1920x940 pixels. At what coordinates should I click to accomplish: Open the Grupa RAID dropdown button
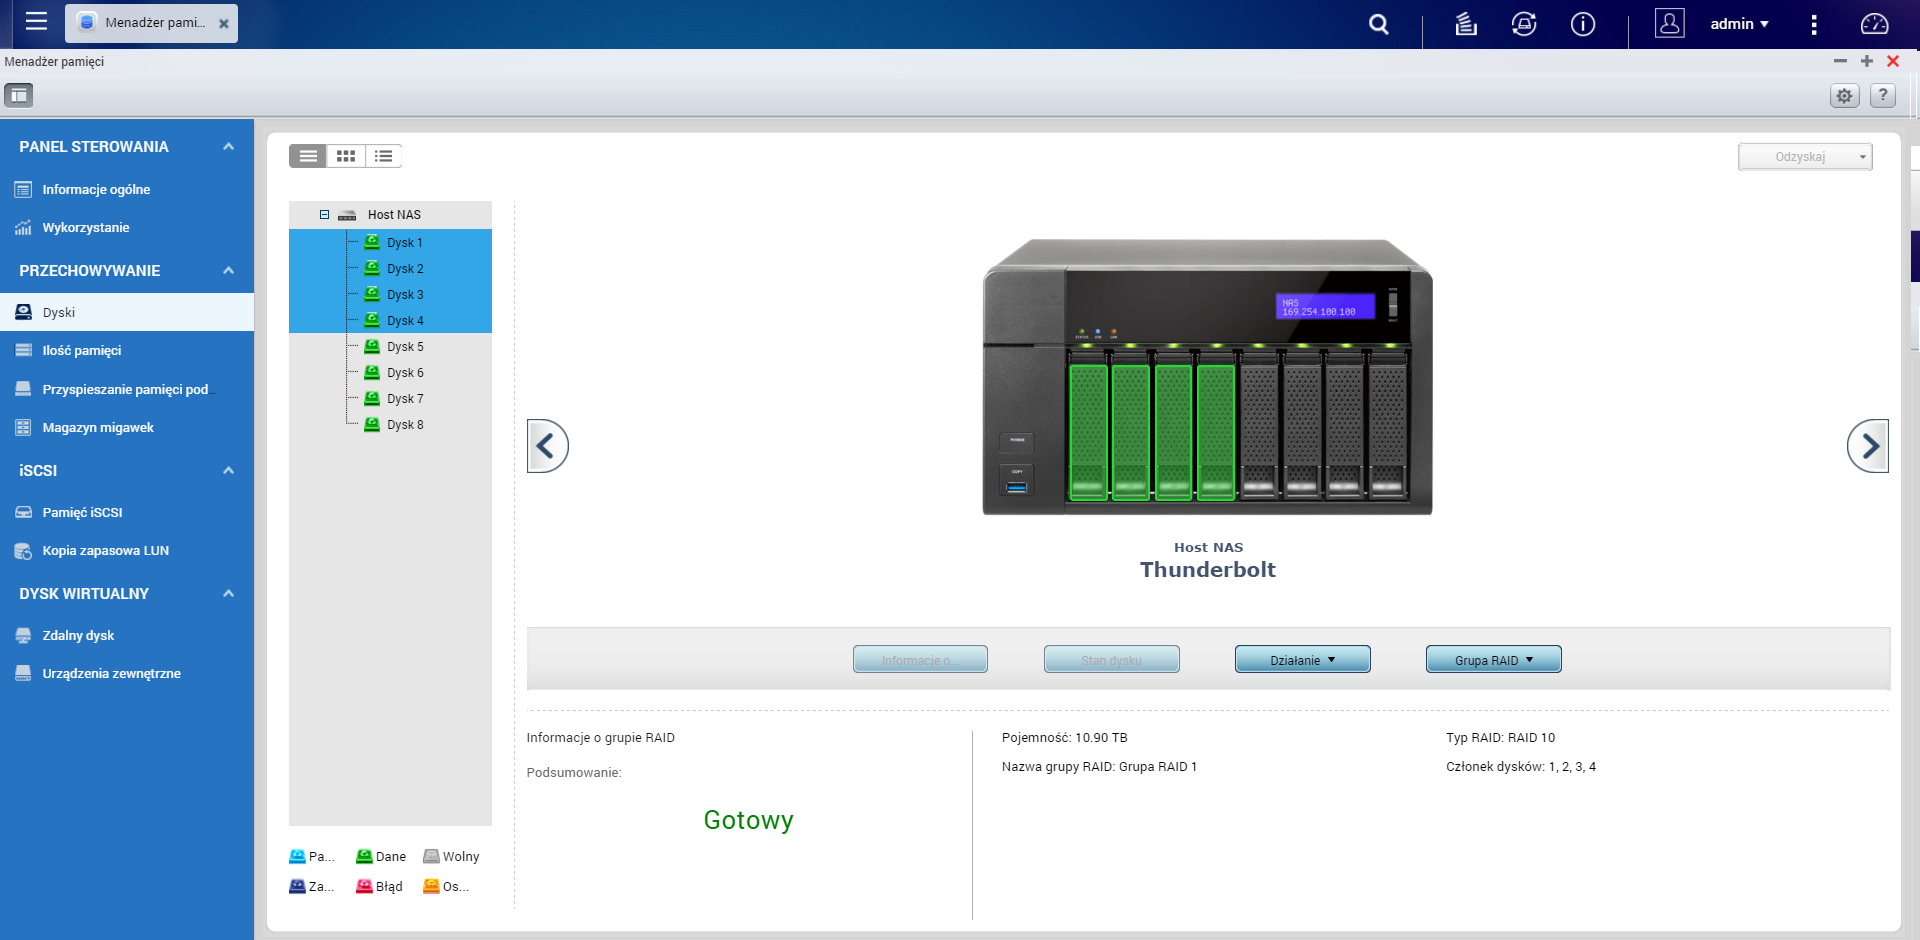(x=1494, y=660)
